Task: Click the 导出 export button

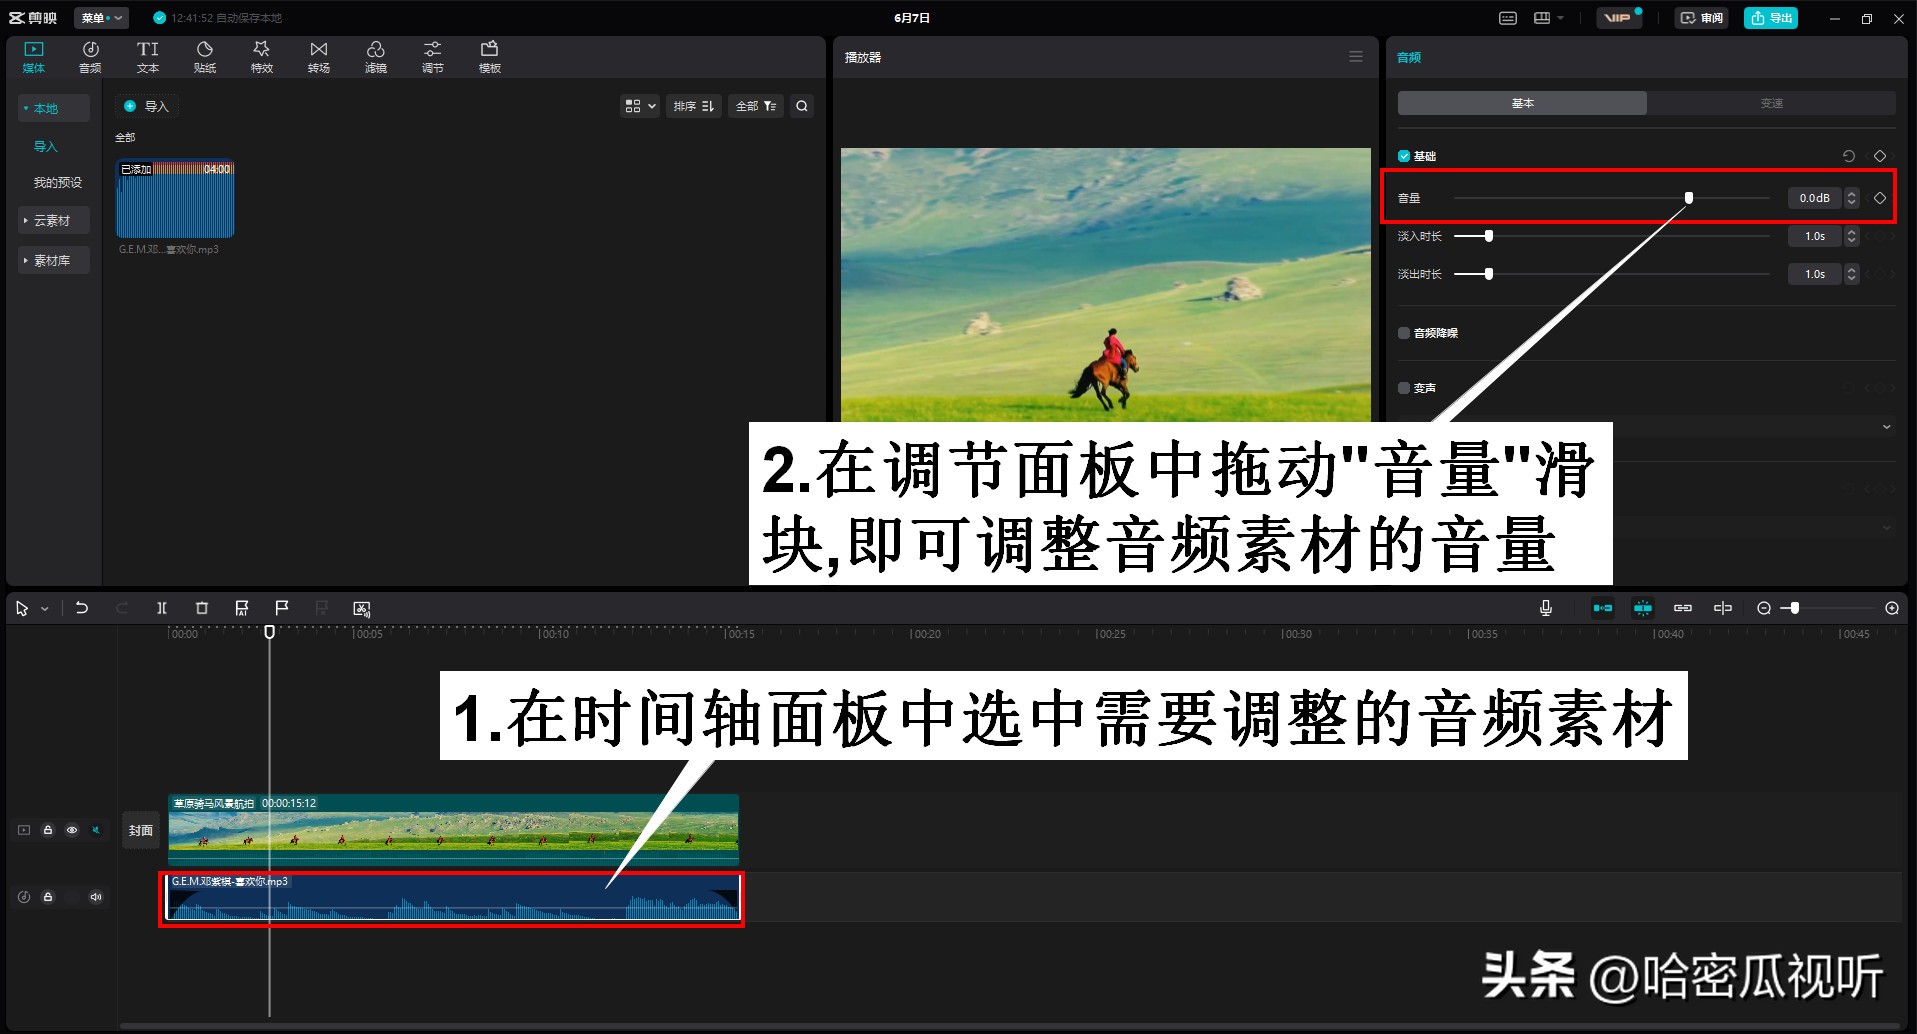Action: (1770, 17)
